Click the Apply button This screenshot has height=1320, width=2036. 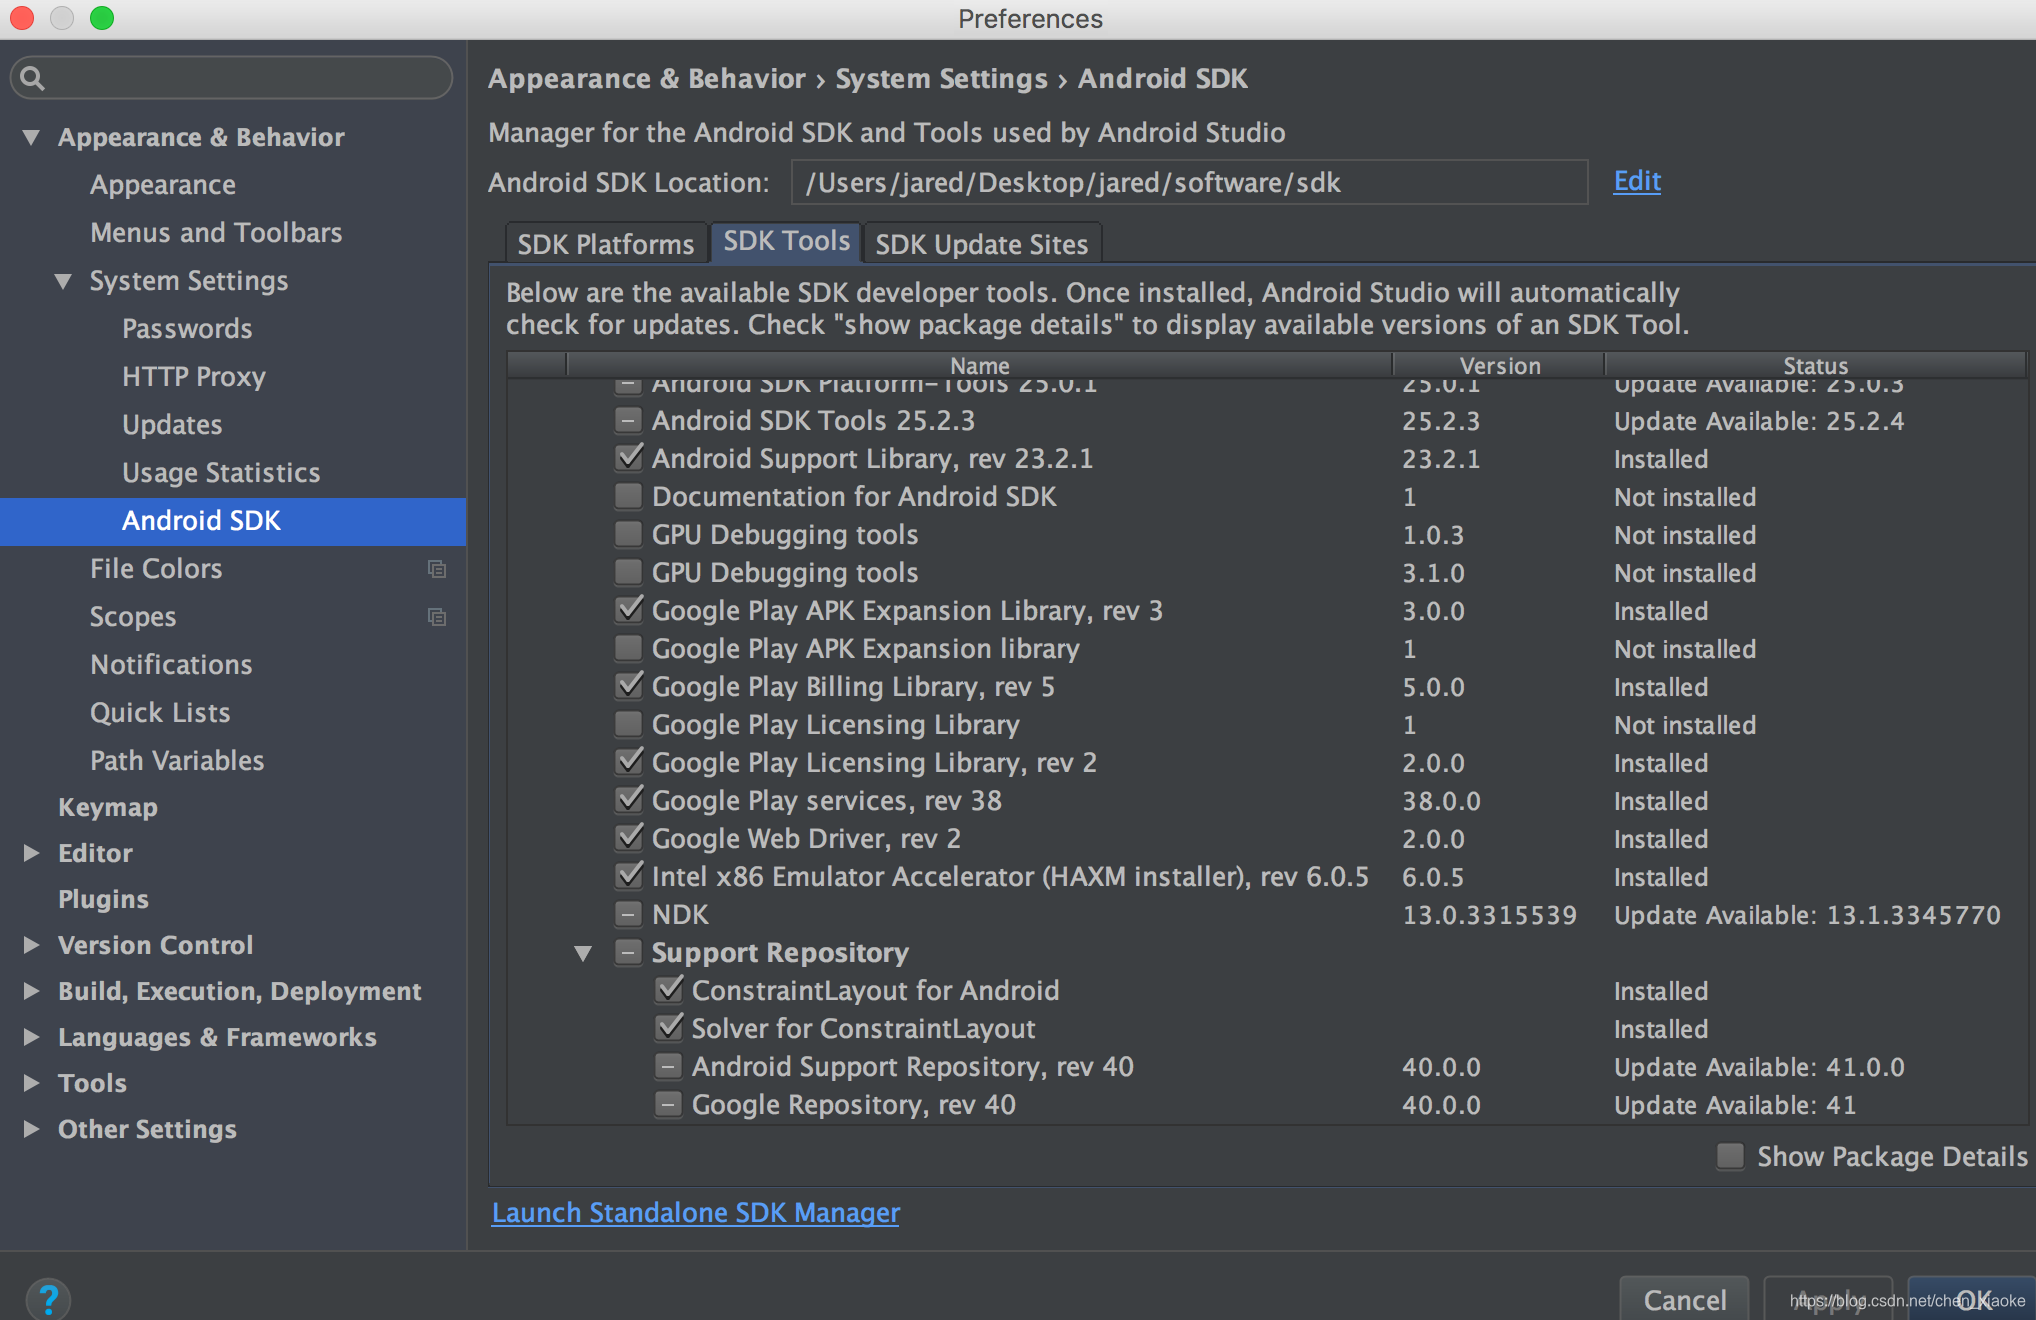coord(1828,1298)
